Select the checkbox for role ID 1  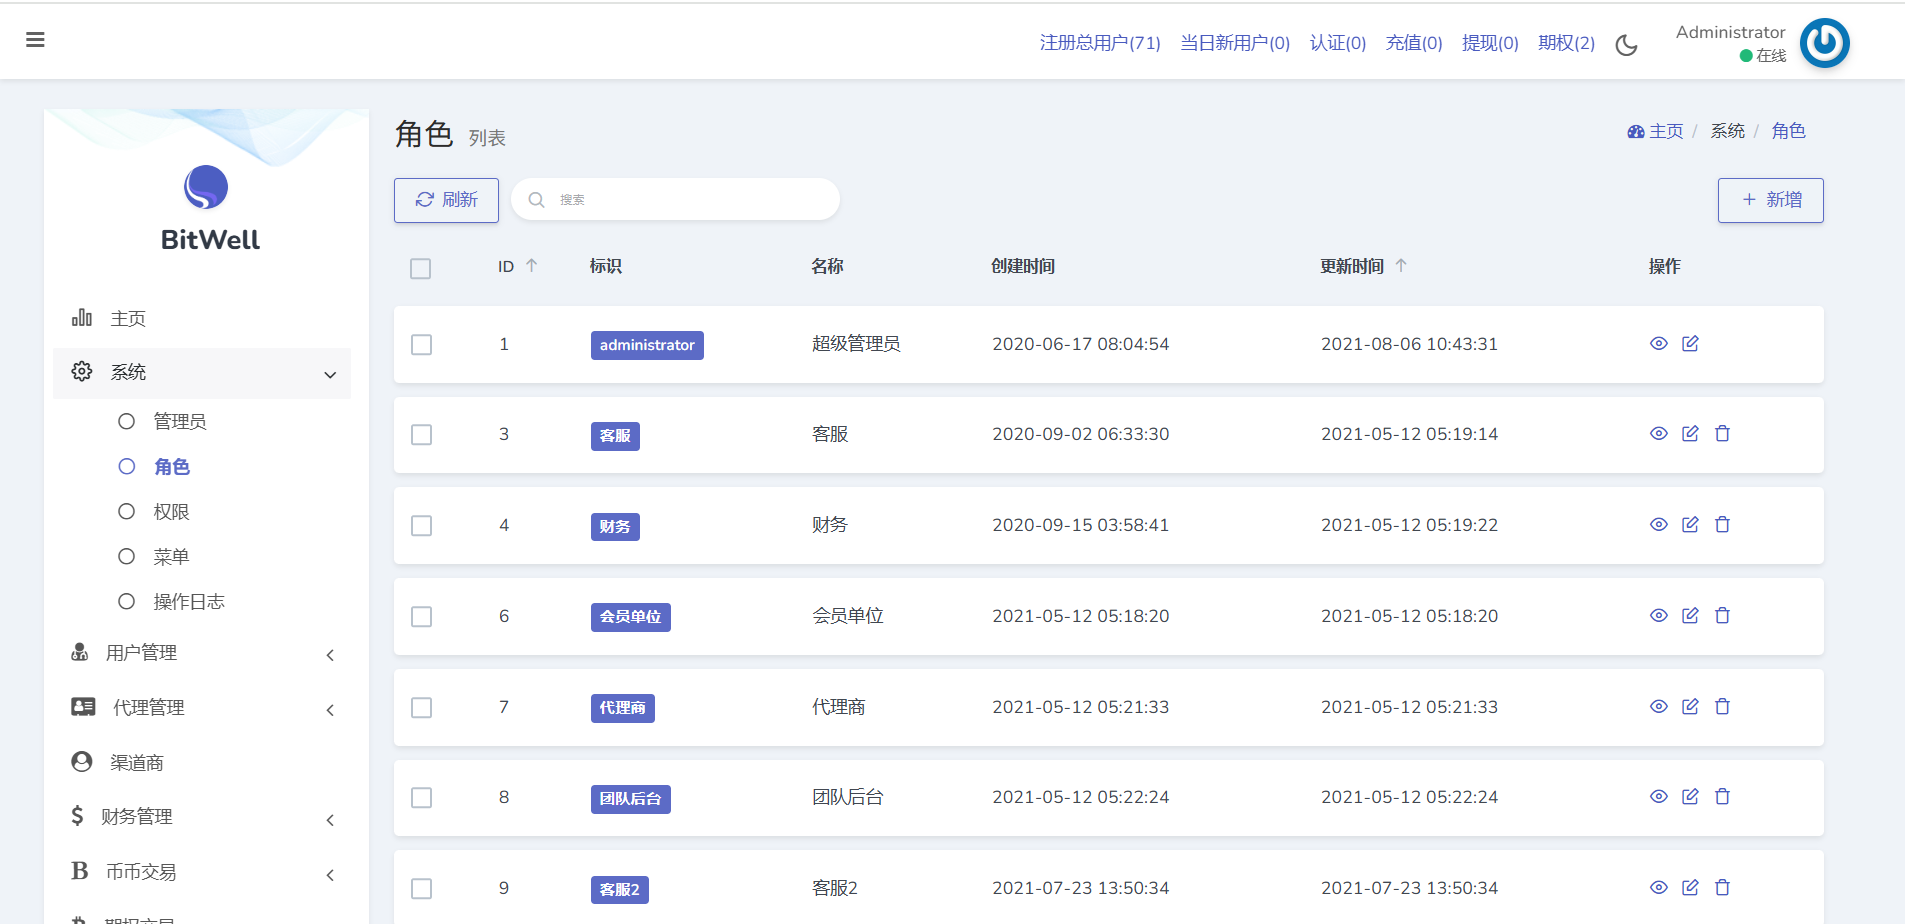(x=422, y=345)
